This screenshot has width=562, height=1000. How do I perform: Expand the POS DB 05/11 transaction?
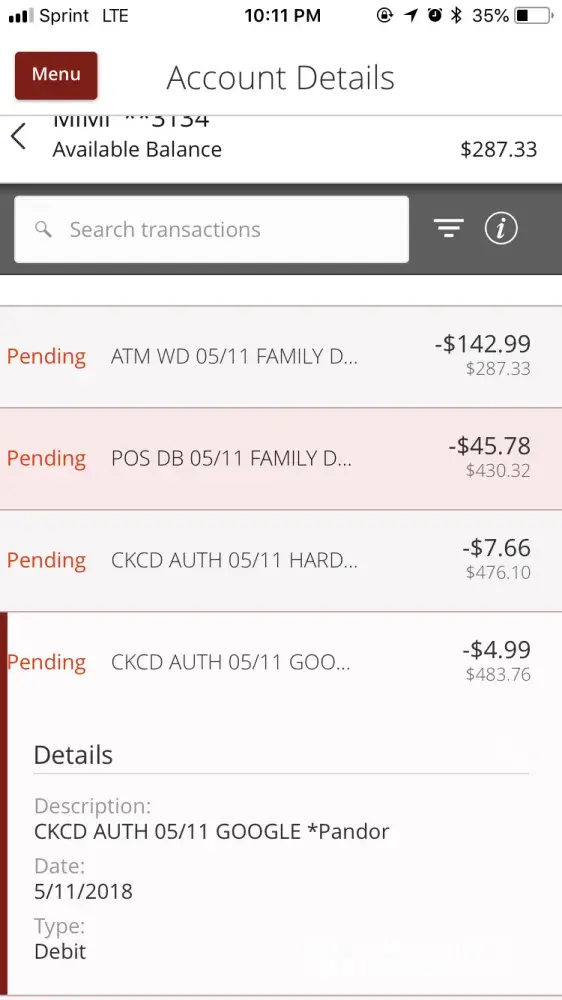(281, 459)
